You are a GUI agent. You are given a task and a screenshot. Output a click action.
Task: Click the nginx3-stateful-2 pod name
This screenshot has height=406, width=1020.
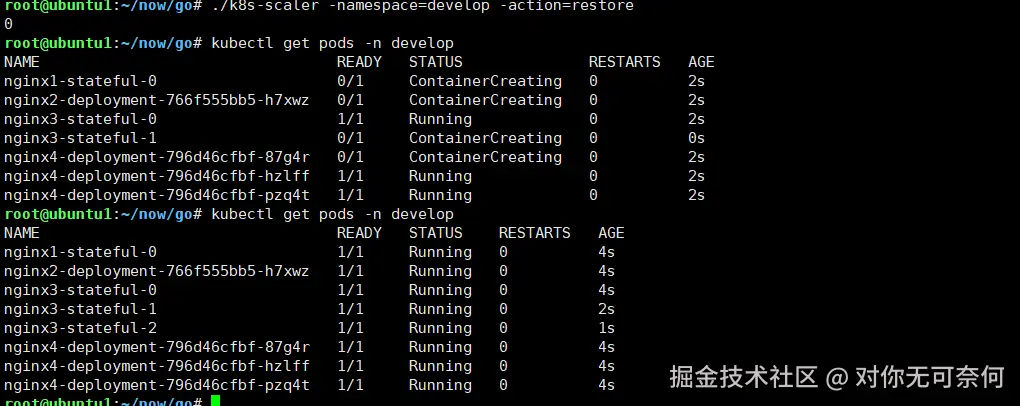80,328
